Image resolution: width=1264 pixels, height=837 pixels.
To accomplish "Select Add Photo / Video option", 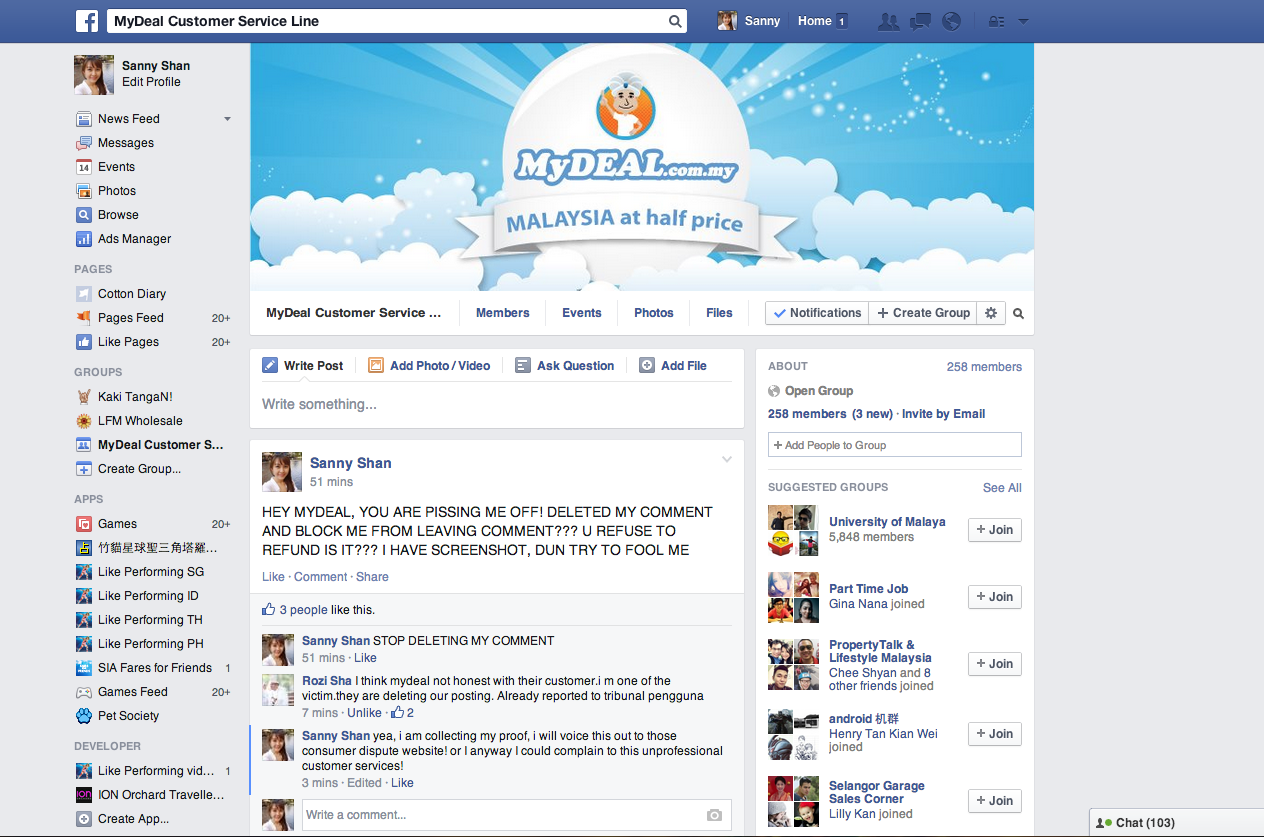I will tap(429, 366).
